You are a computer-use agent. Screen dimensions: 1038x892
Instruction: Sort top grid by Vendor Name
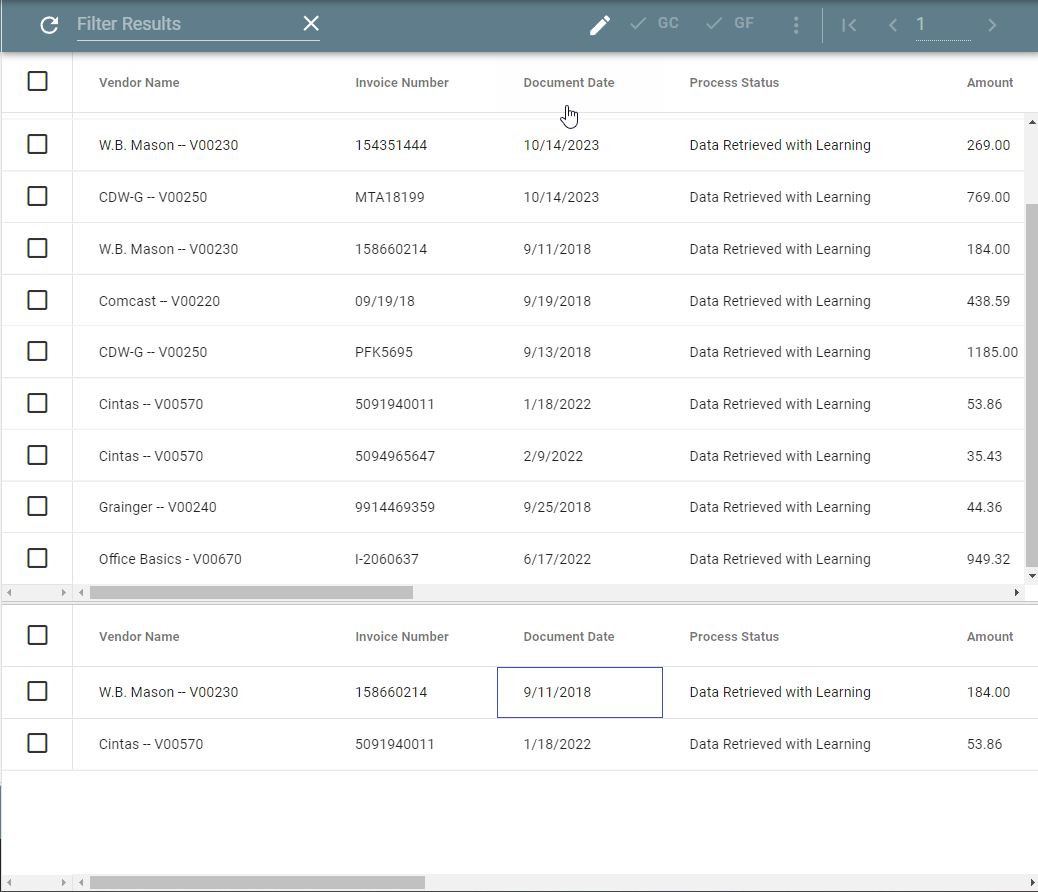pyautogui.click(x=139, y=83)
